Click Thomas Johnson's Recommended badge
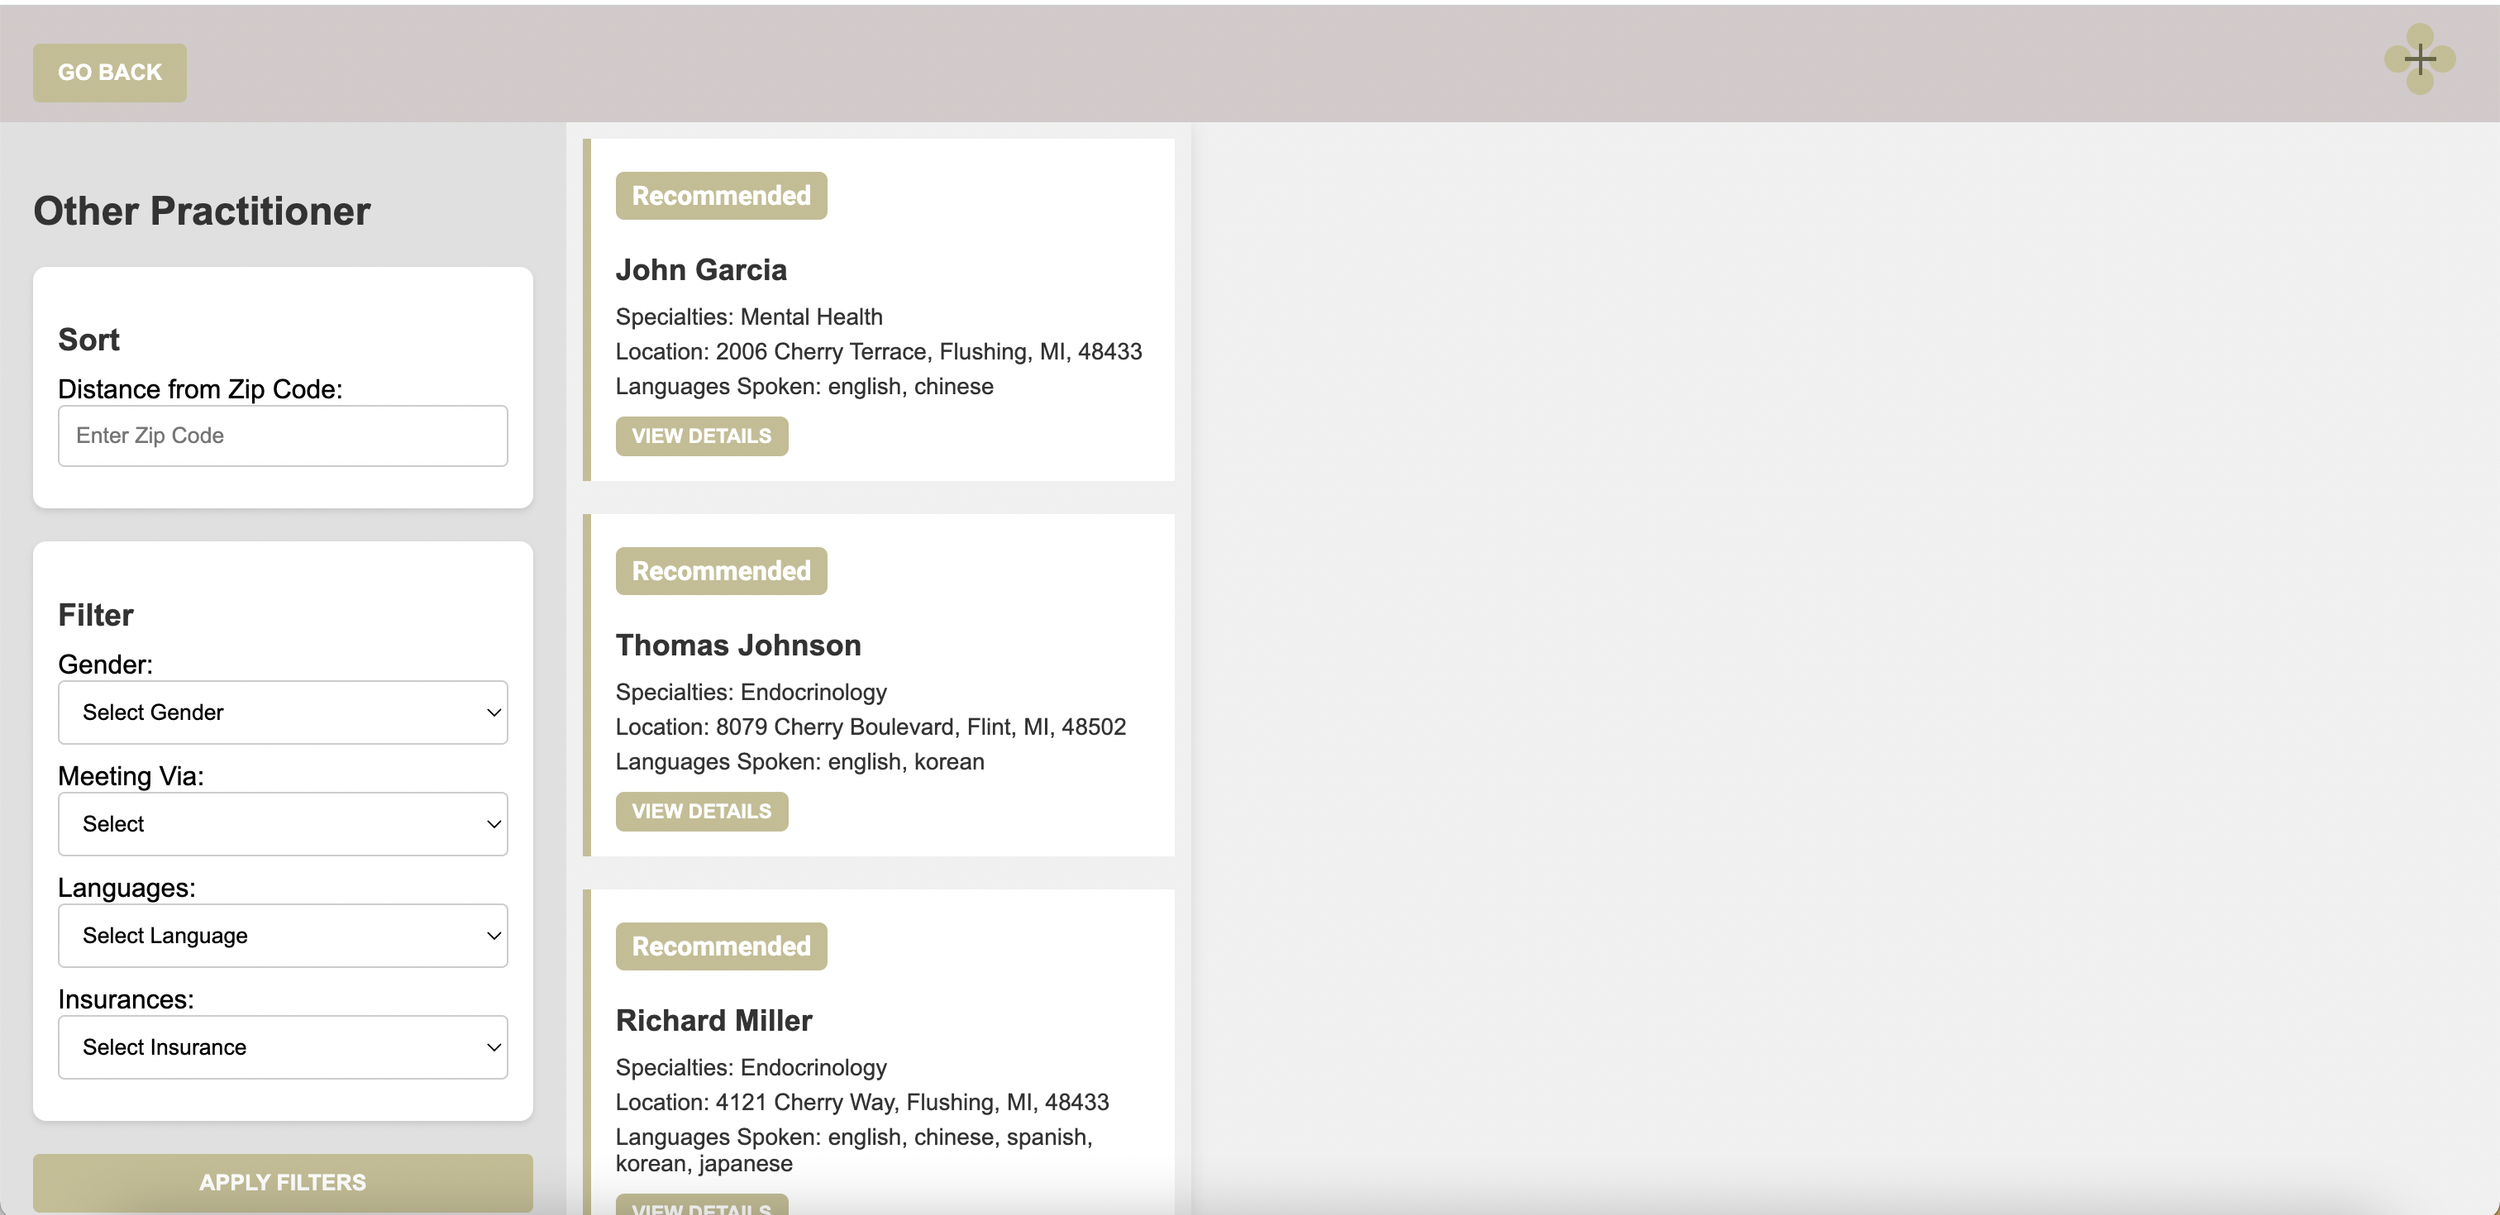This screenshot has width=2500, height=1215. coord(721,571)
